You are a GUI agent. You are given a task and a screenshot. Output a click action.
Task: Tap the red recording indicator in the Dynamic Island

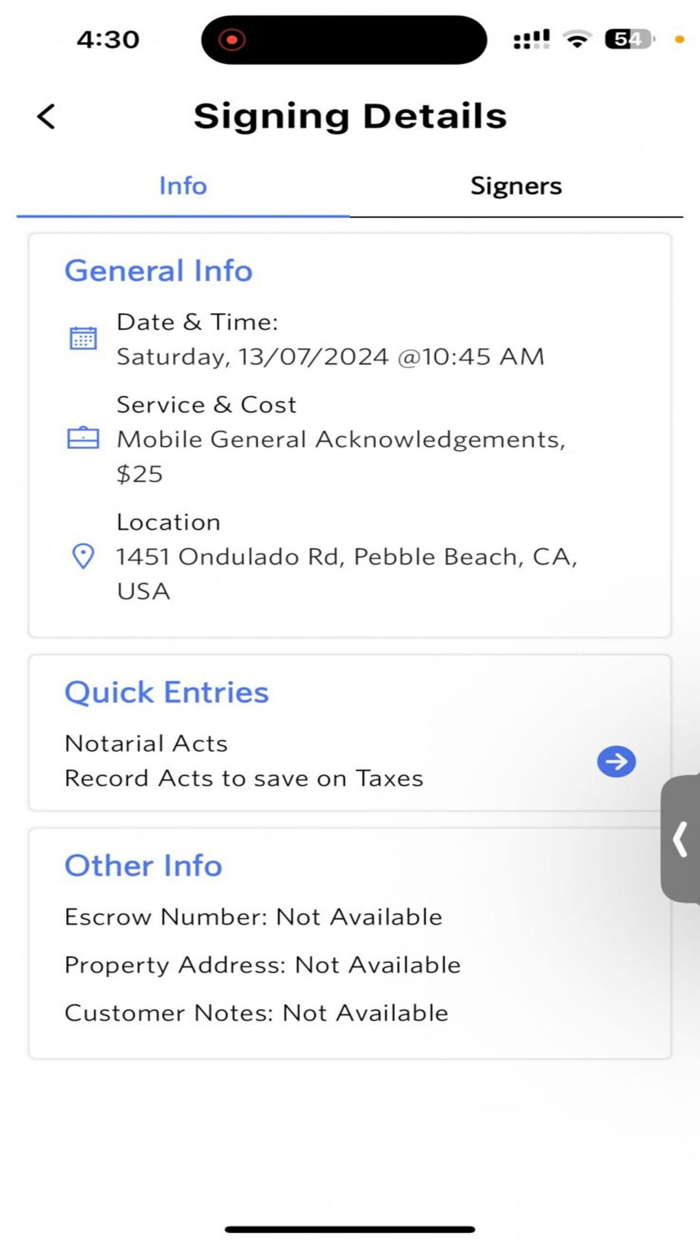[231, 40]
